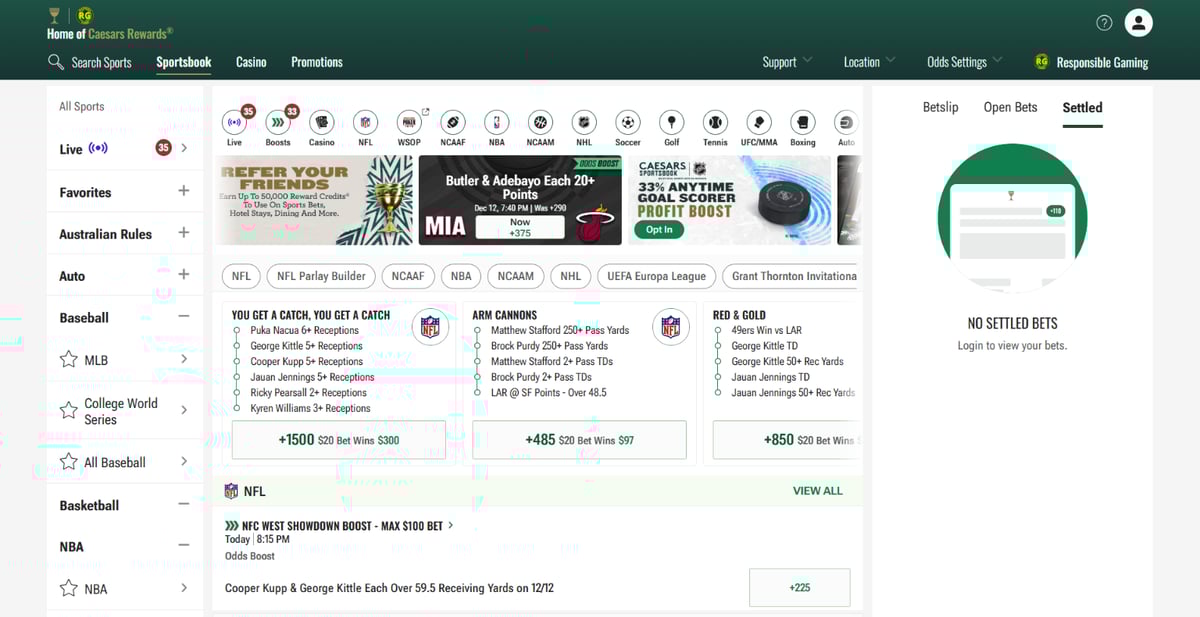
Task: Expand the Favorites section plus sign
Action: tap(184, 191)
